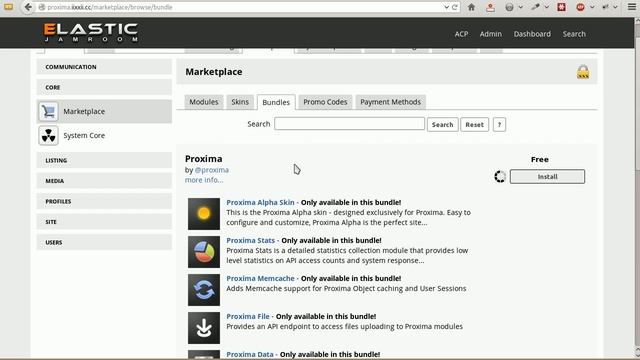Screen dimensions: 640x360
Task: Click the gray round extension icon
Action: pos(509,7)
